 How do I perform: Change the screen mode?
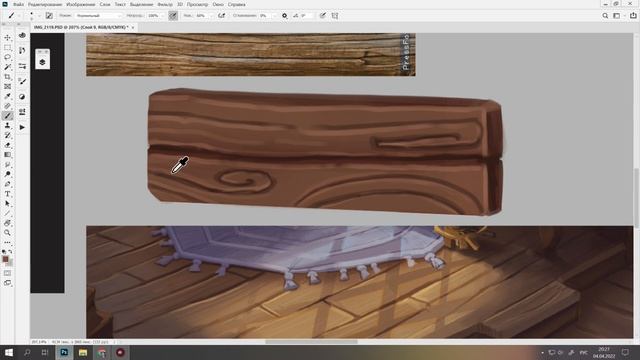7,283
